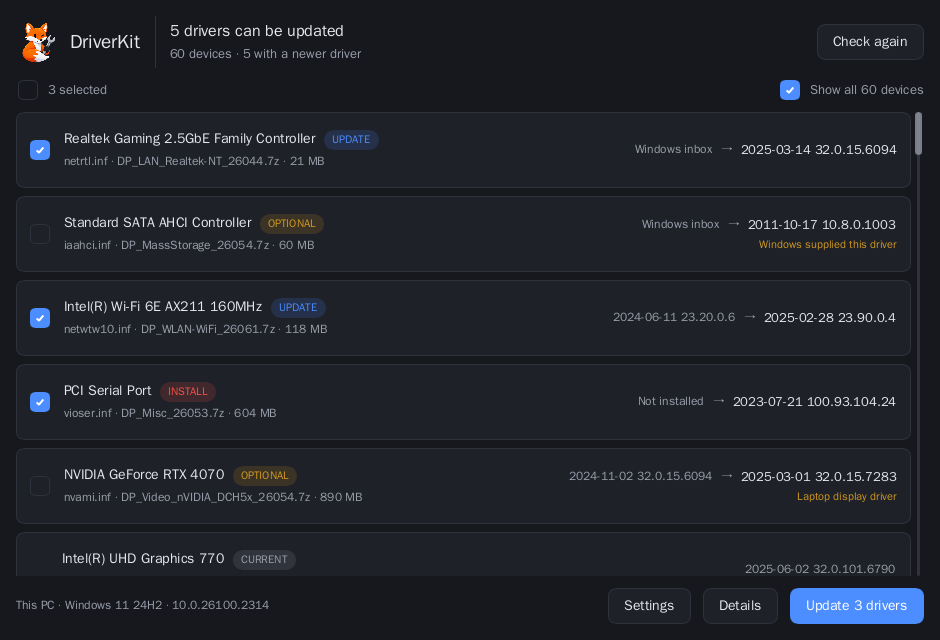
Task: Click version 2025-03-14 32.0.15.6094
Action: [x=818, y=150]
